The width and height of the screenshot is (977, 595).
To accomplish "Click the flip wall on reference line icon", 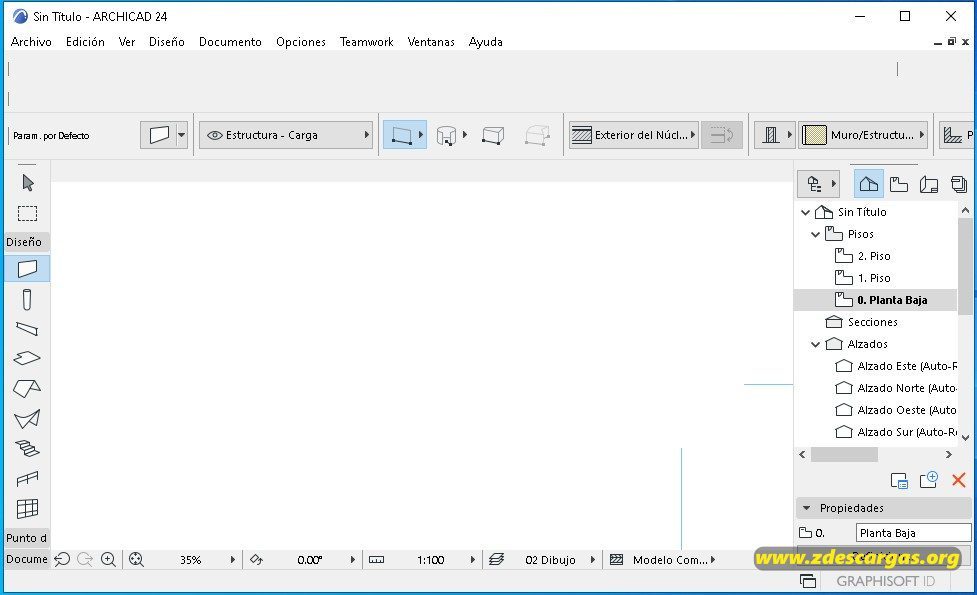I will point(722,135).
